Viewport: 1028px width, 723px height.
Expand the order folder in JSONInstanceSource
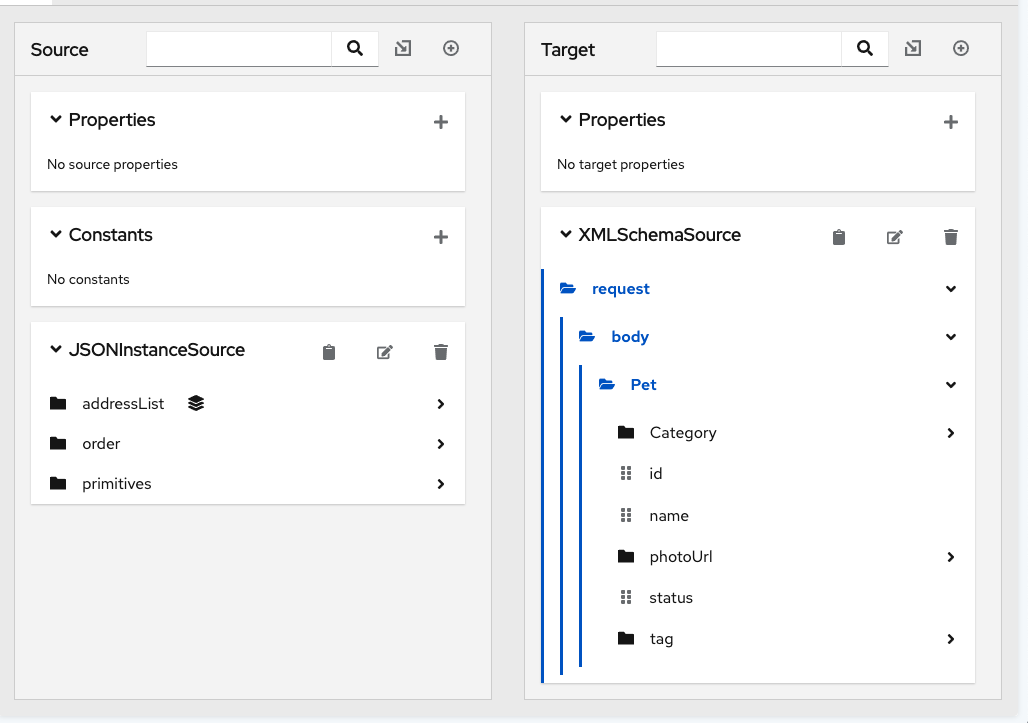click(x=440, y=443)
